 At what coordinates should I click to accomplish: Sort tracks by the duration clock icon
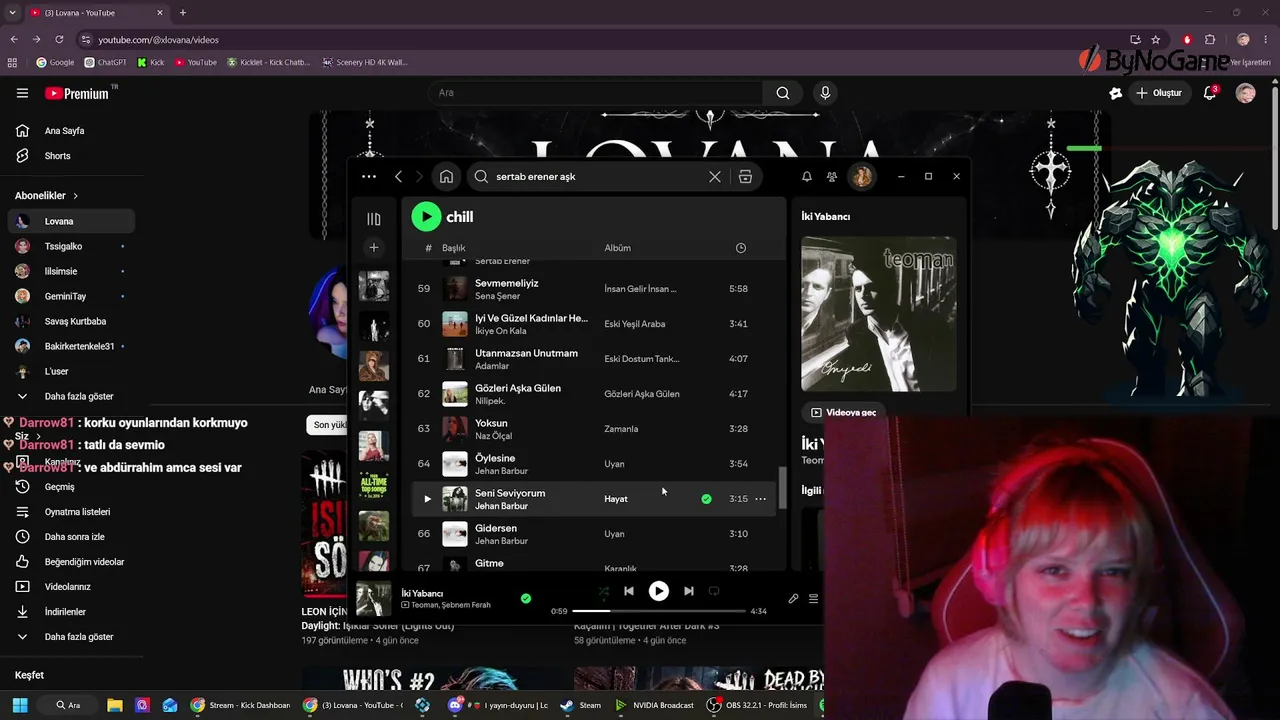pyautogui.click(x=741, y=248)
